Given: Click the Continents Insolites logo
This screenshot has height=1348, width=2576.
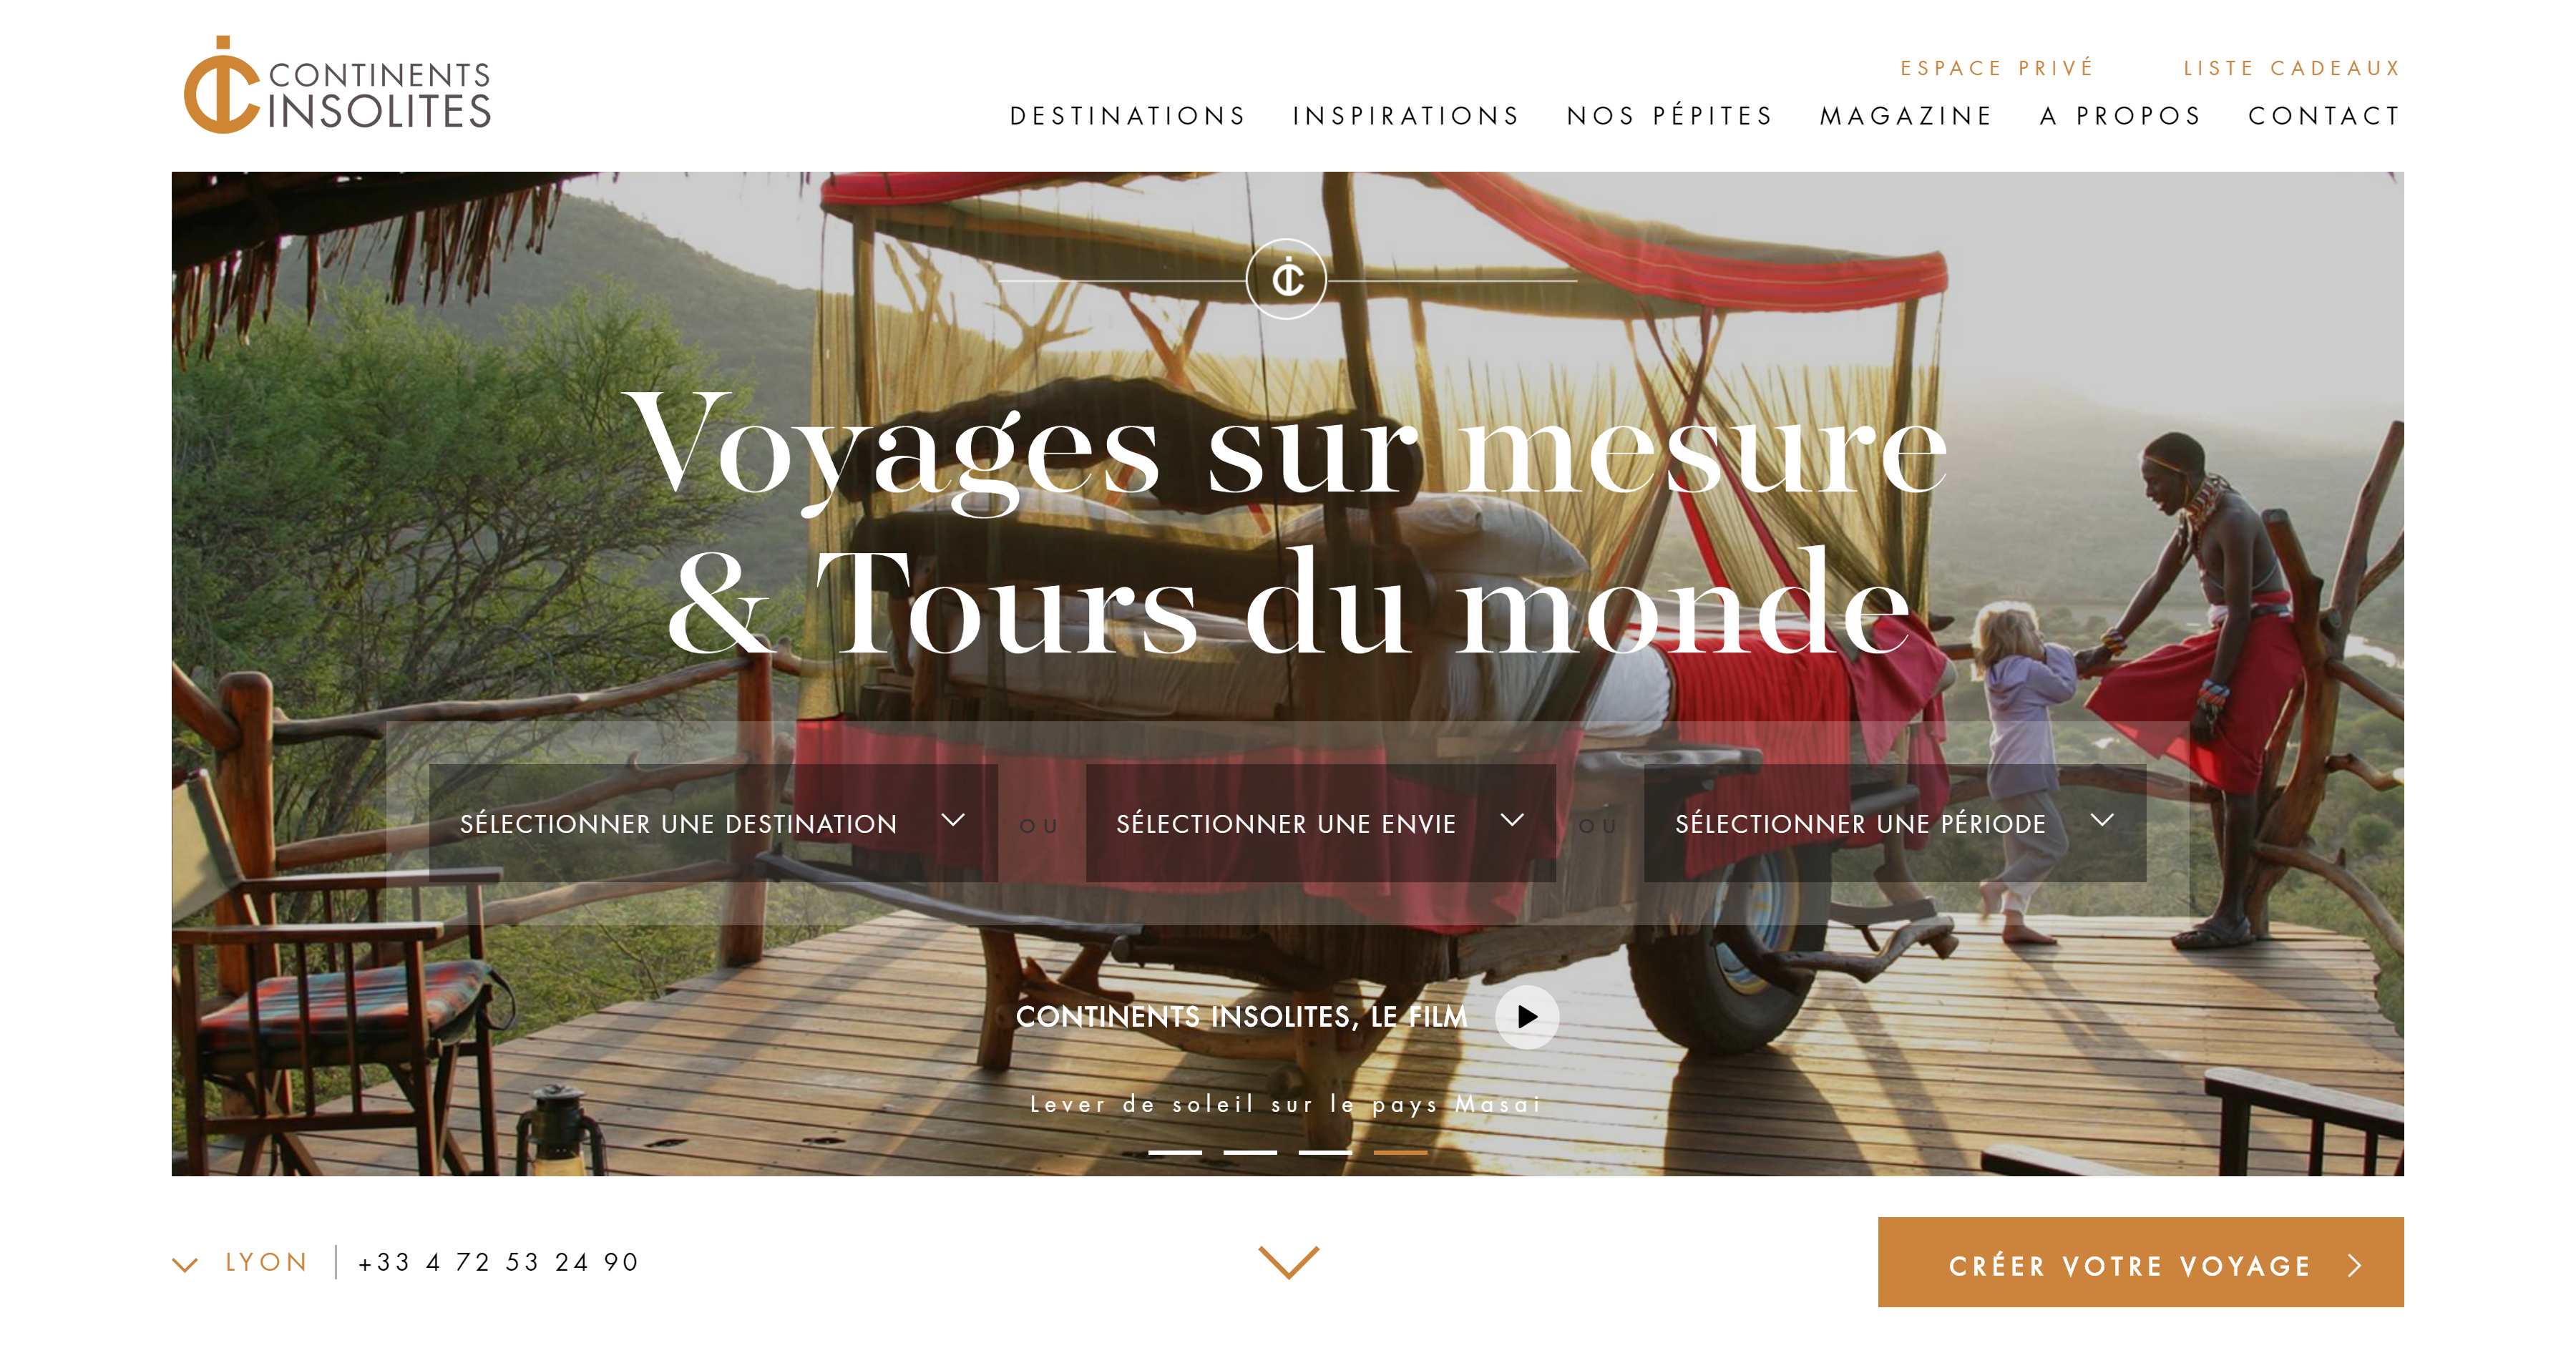Looking at the screenshot, I should pos(337,85).
